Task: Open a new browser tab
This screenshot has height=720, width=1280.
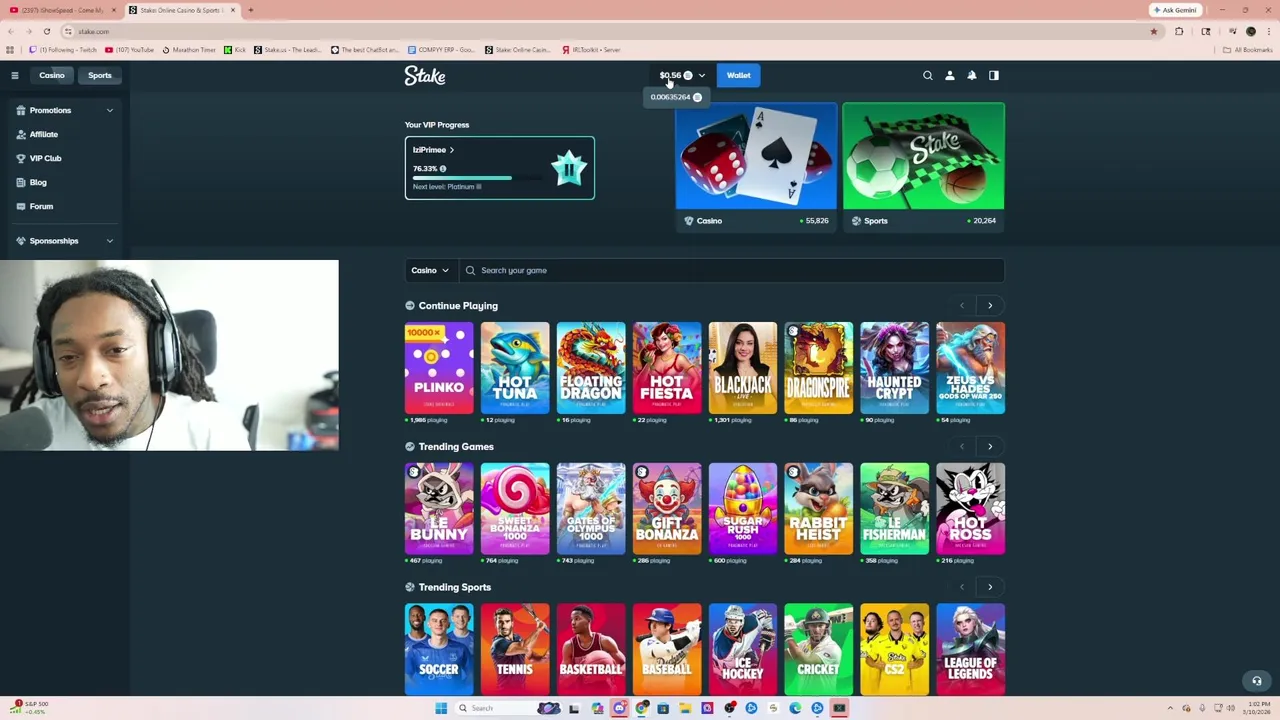Action: tap(250, 10)
